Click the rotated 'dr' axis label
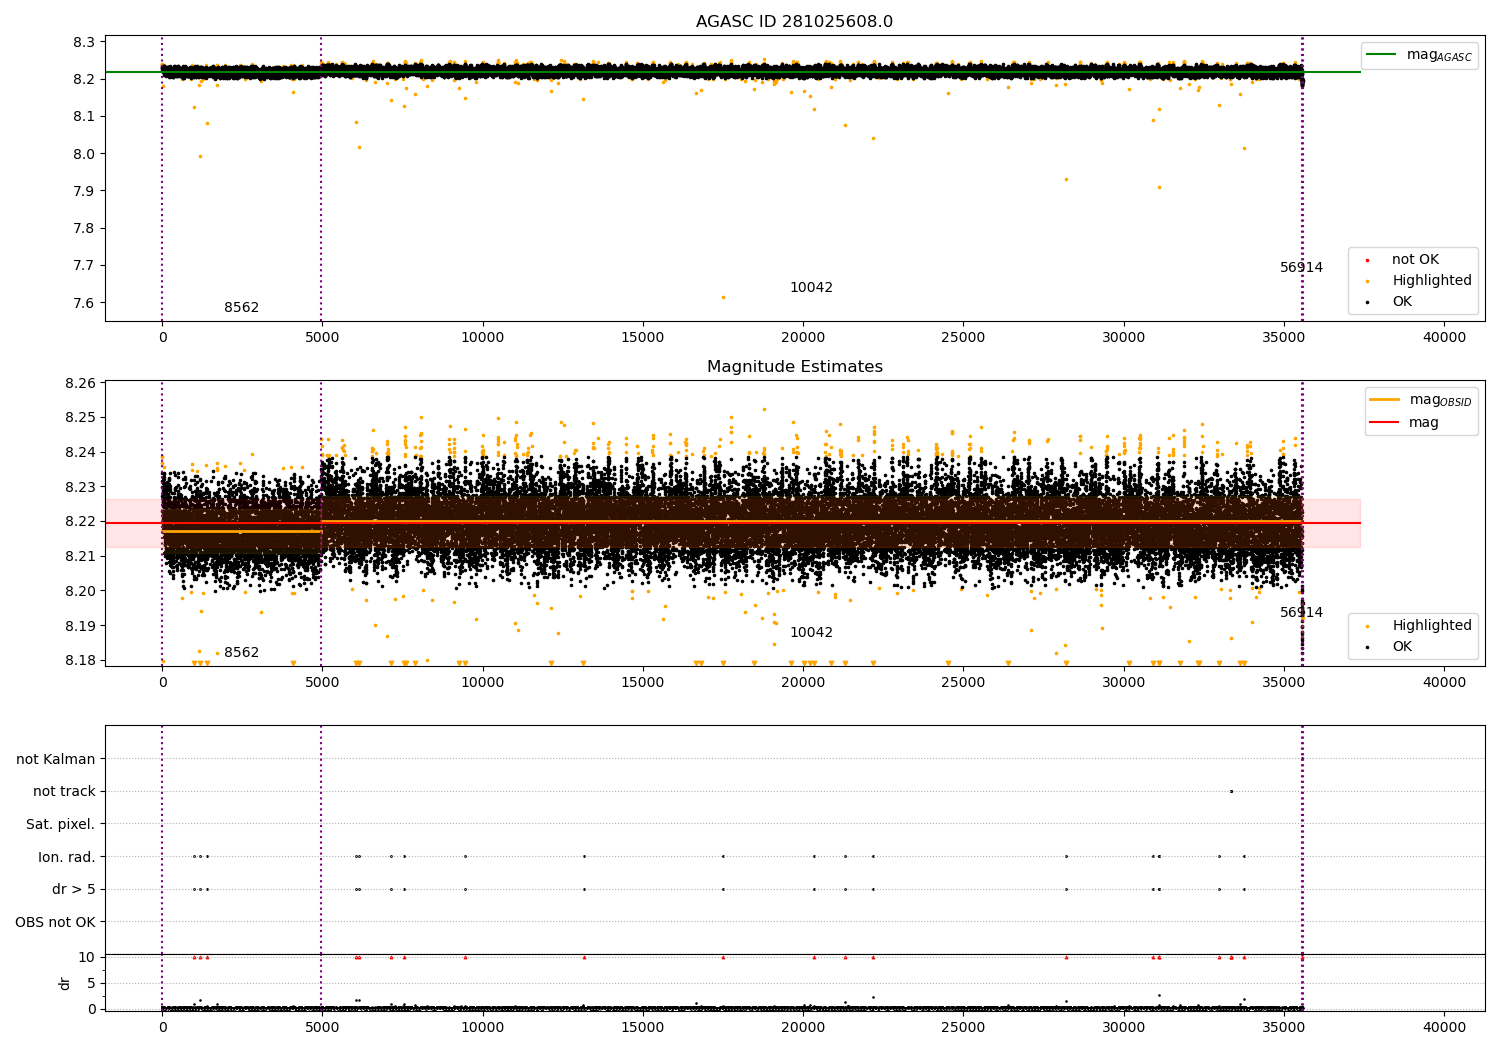The width and height of the screenshot is (1500, 1050). 65,983
